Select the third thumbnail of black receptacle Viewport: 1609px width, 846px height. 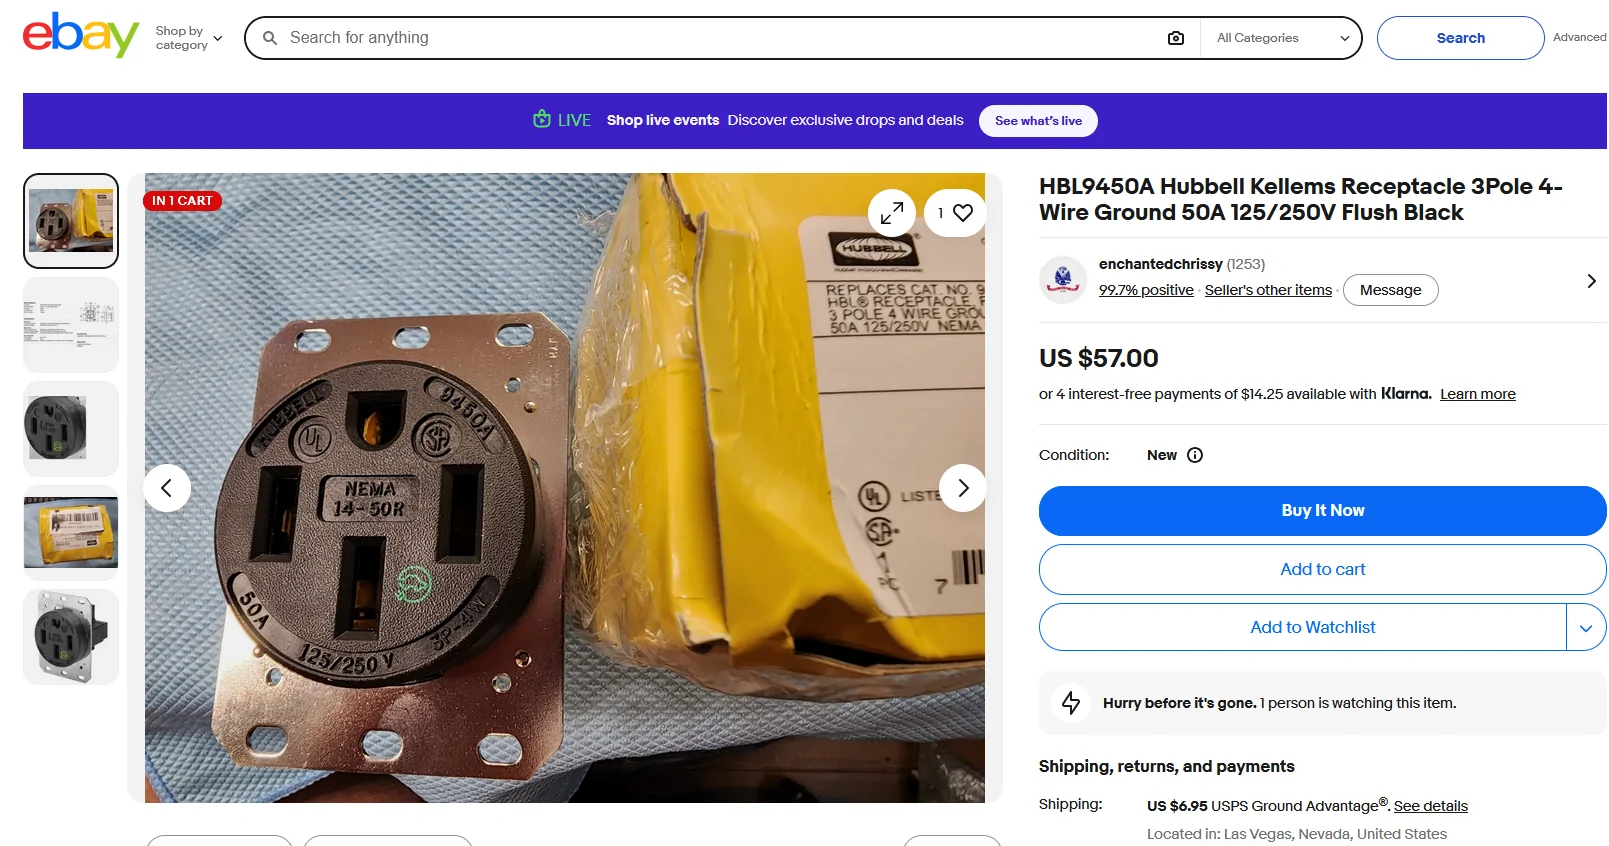(x=71, y=429)
